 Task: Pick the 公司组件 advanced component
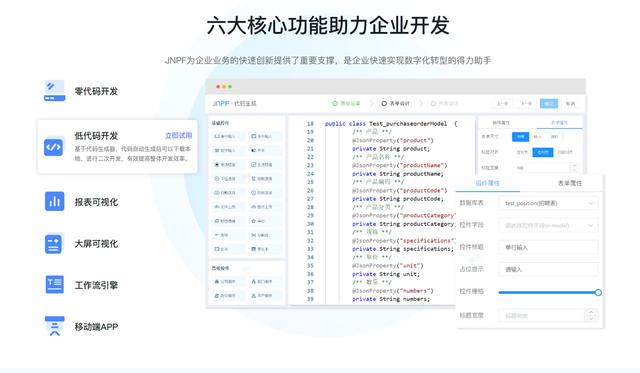(x=228, y=282)
